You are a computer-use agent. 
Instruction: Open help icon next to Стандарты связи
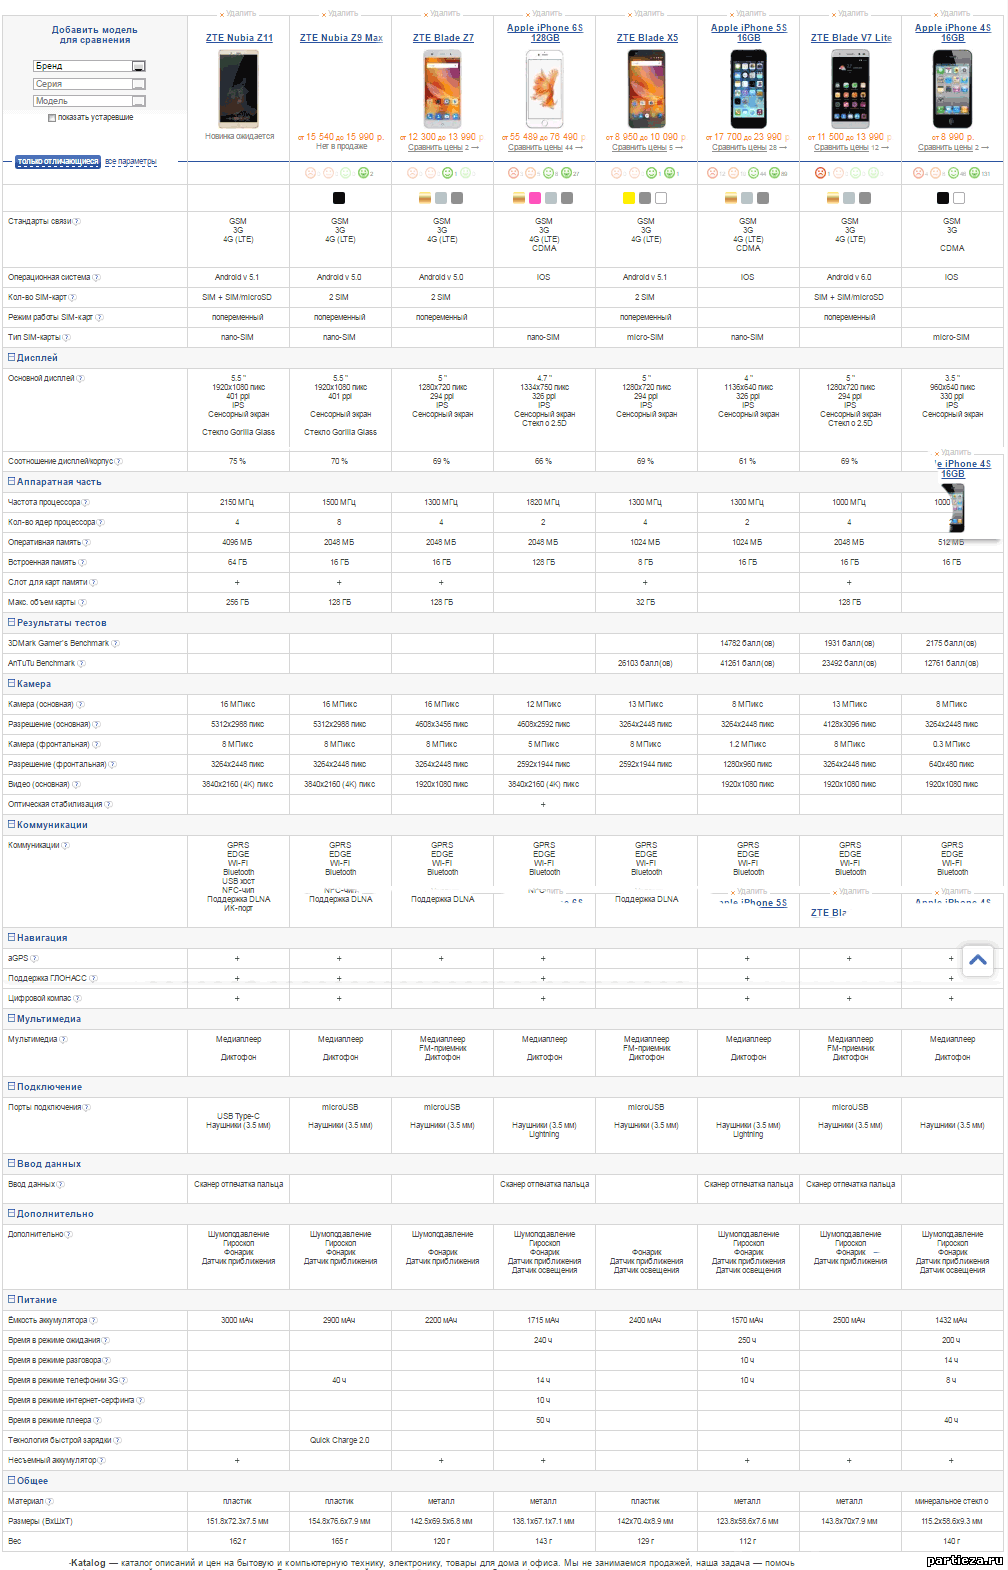click(77, 222)
